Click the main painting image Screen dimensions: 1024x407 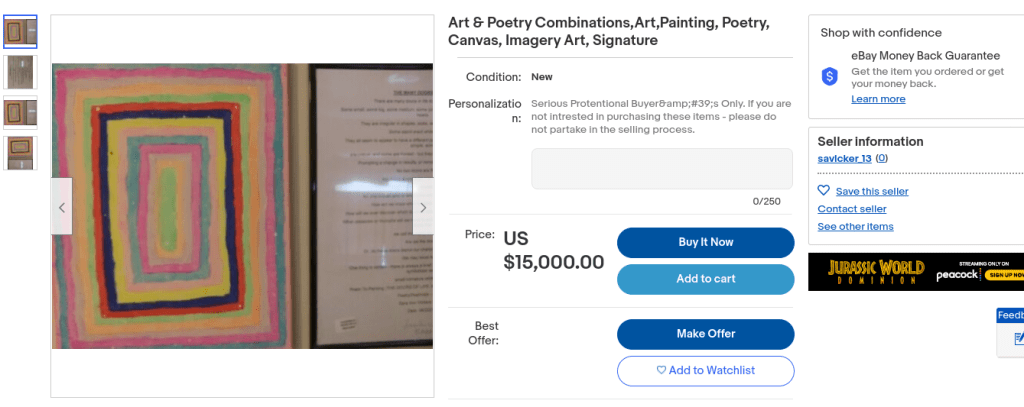click(241, 207)
